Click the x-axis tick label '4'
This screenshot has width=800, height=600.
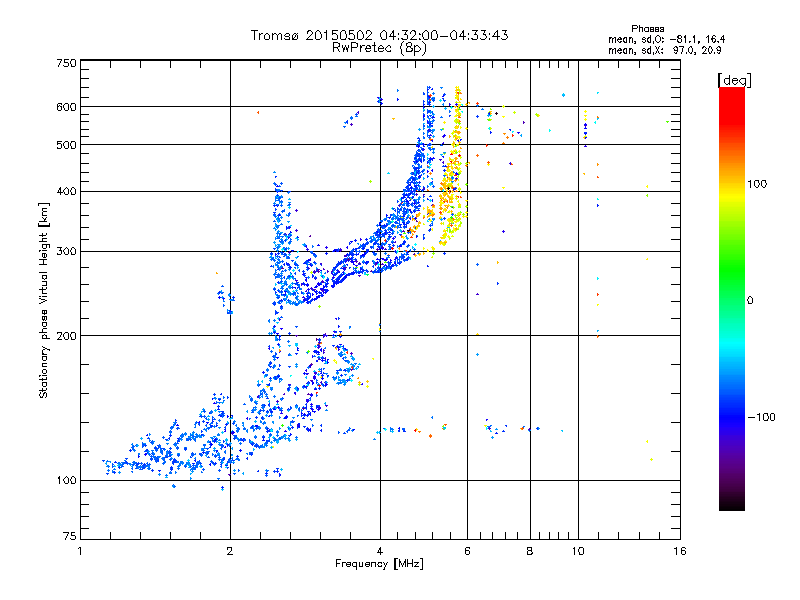[380, 551]
